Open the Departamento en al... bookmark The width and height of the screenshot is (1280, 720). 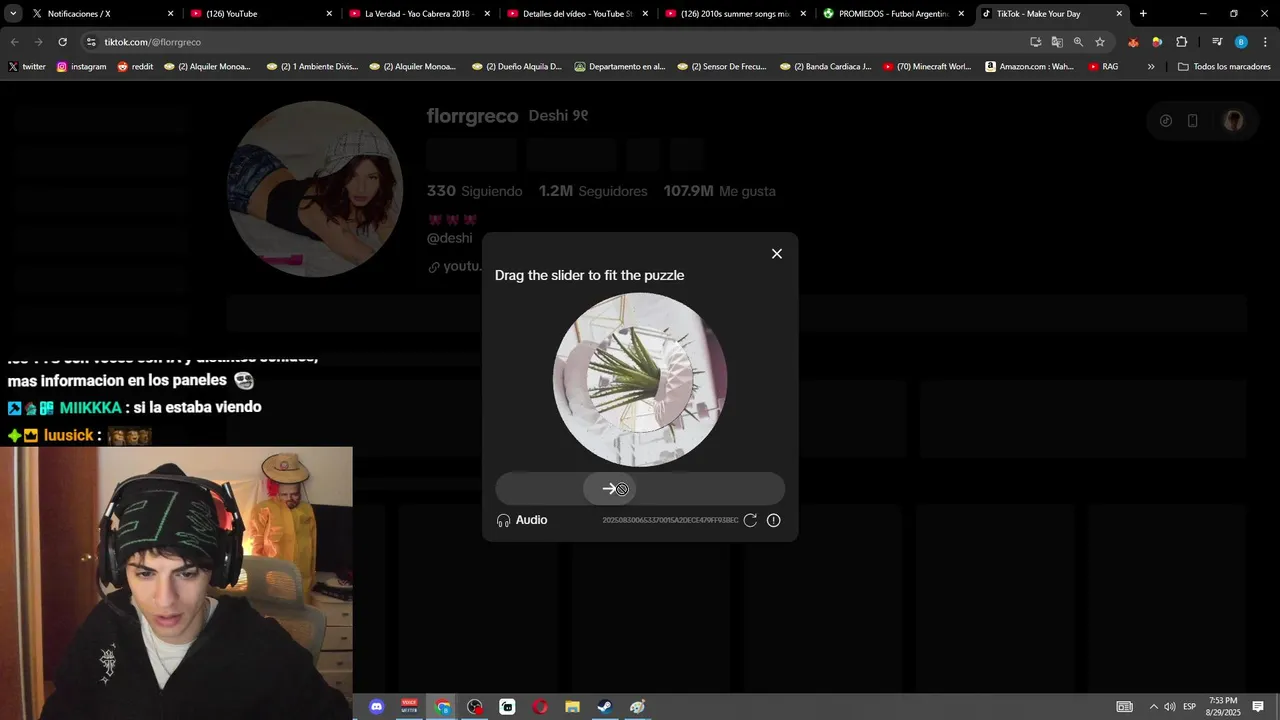[620, 67]
